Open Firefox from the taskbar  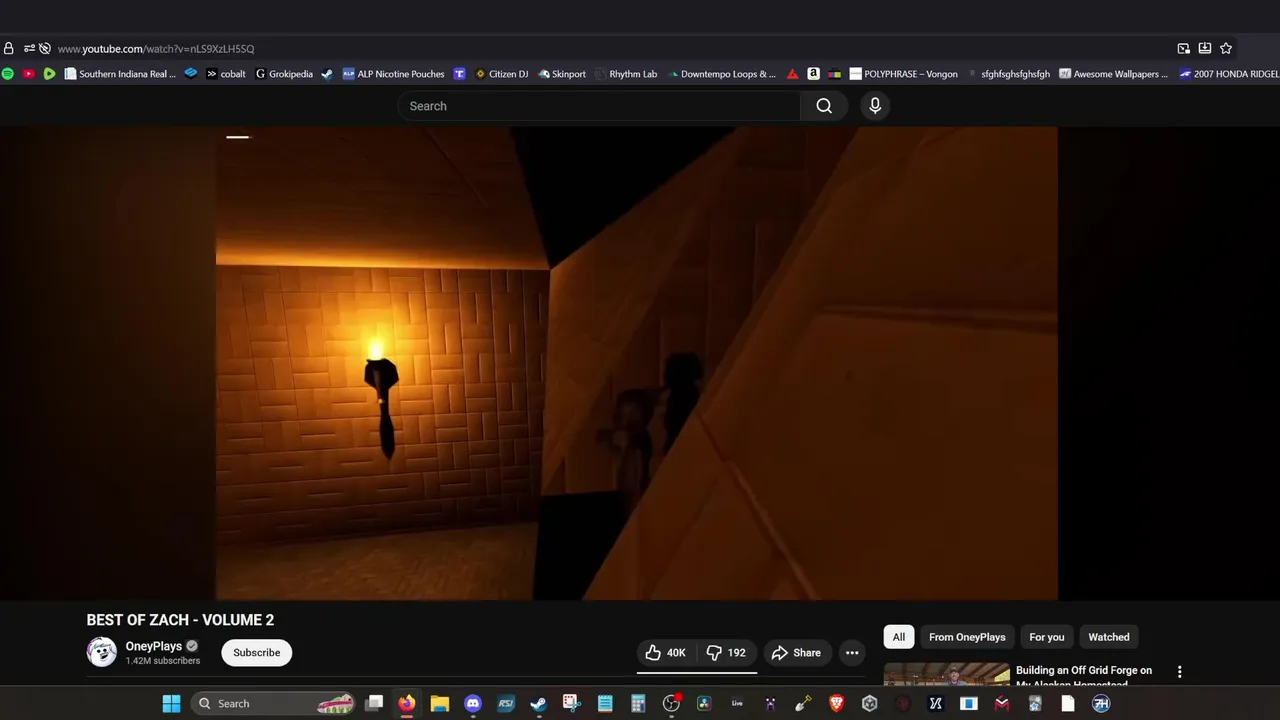(x=406, y=704)
